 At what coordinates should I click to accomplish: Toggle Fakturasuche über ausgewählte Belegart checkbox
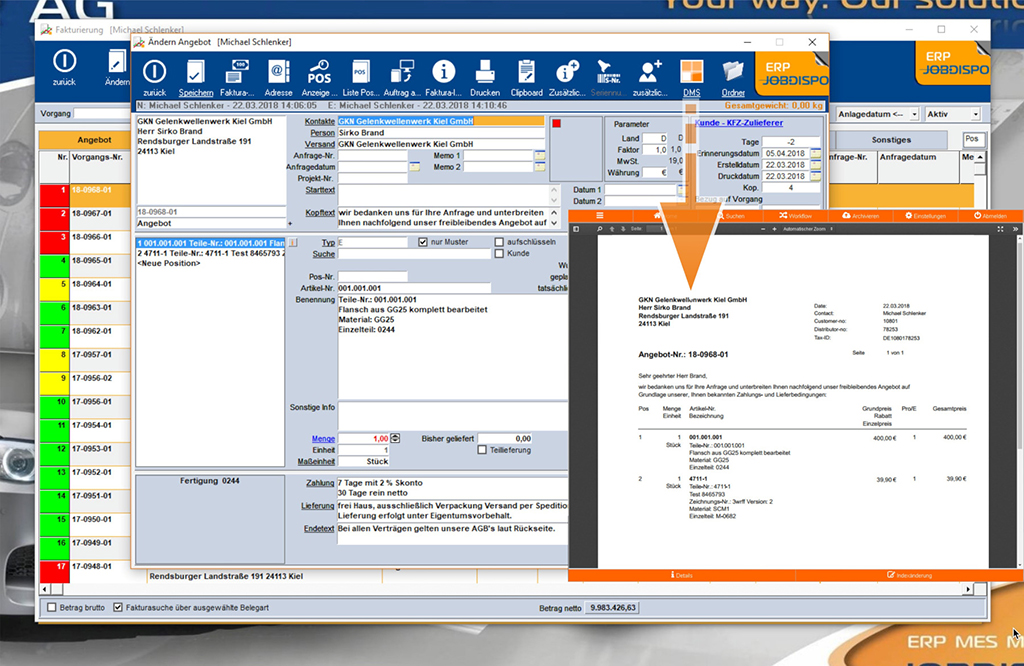[118, 607]
